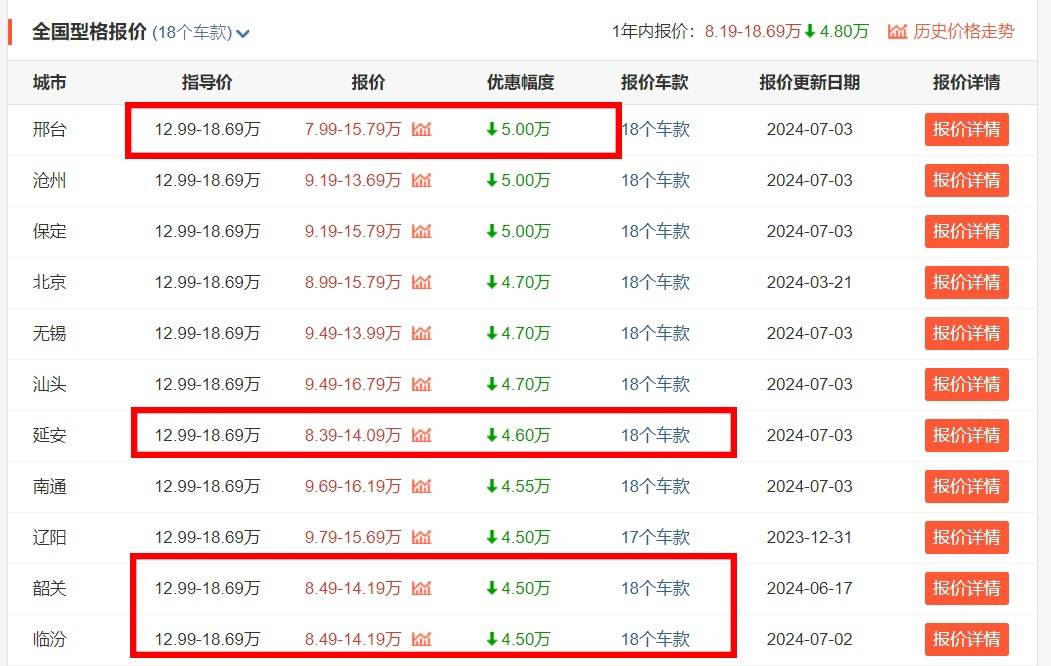Open the 历史价格走势 link
This screenshot has height=666, width=1051.
point(963,31)
